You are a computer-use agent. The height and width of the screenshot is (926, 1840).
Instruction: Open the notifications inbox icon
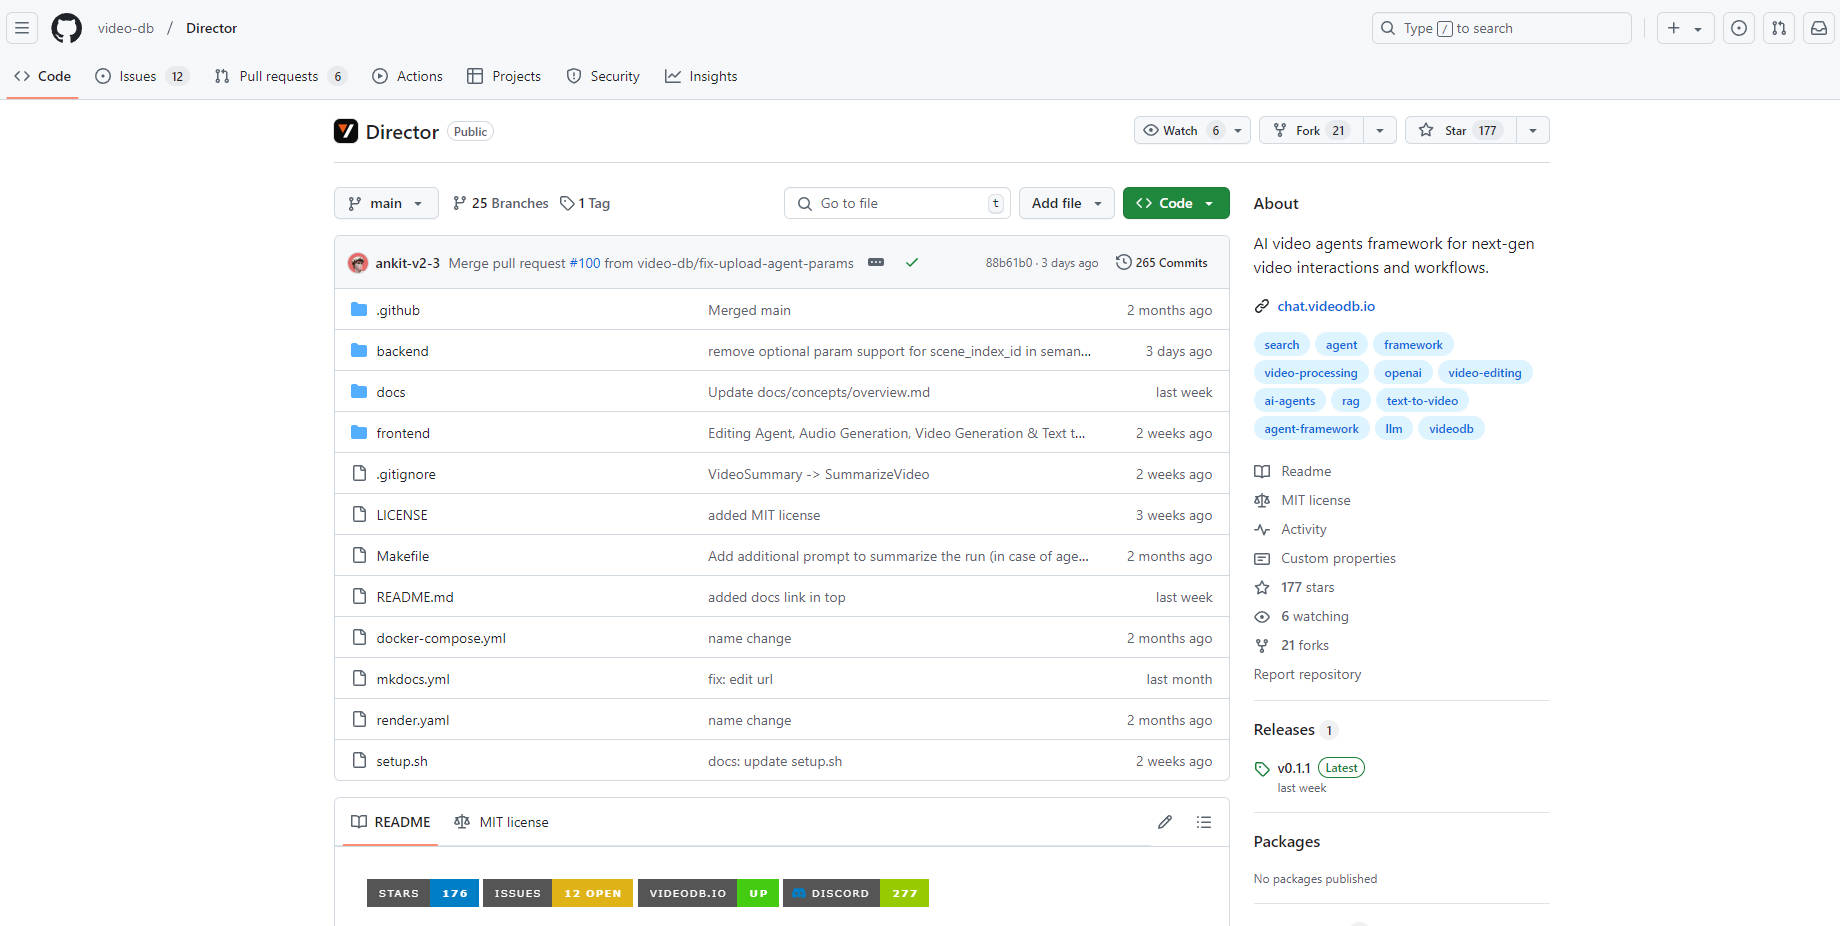tap(1819, 28)
